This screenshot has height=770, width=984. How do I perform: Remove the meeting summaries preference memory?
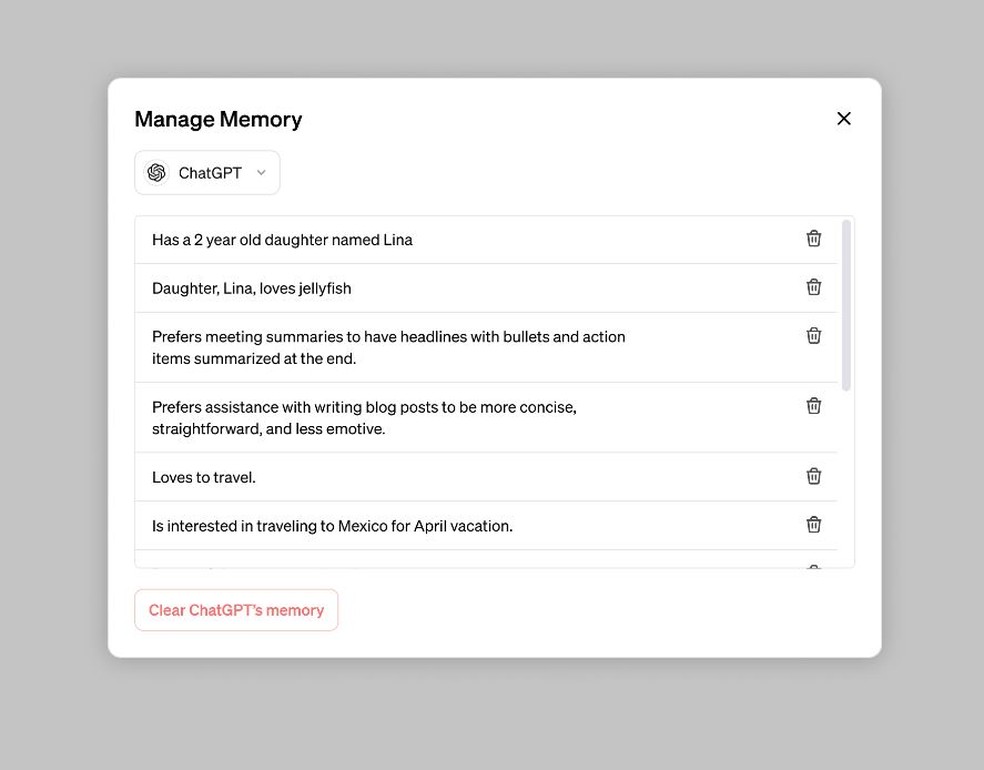(813, 336)
